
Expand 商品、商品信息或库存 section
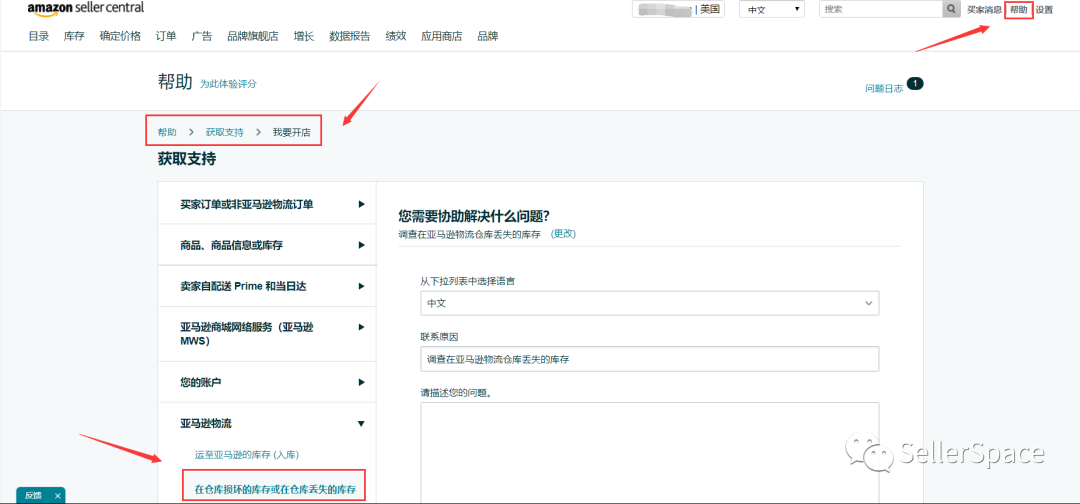[267, 245]
